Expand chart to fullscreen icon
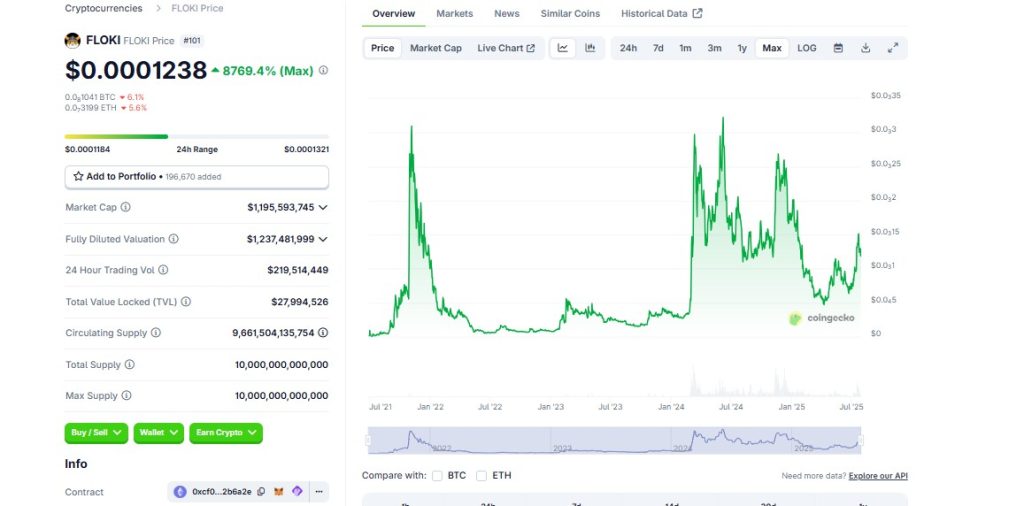This screenshot has width=1024, height=506. (x=893, y=48)
